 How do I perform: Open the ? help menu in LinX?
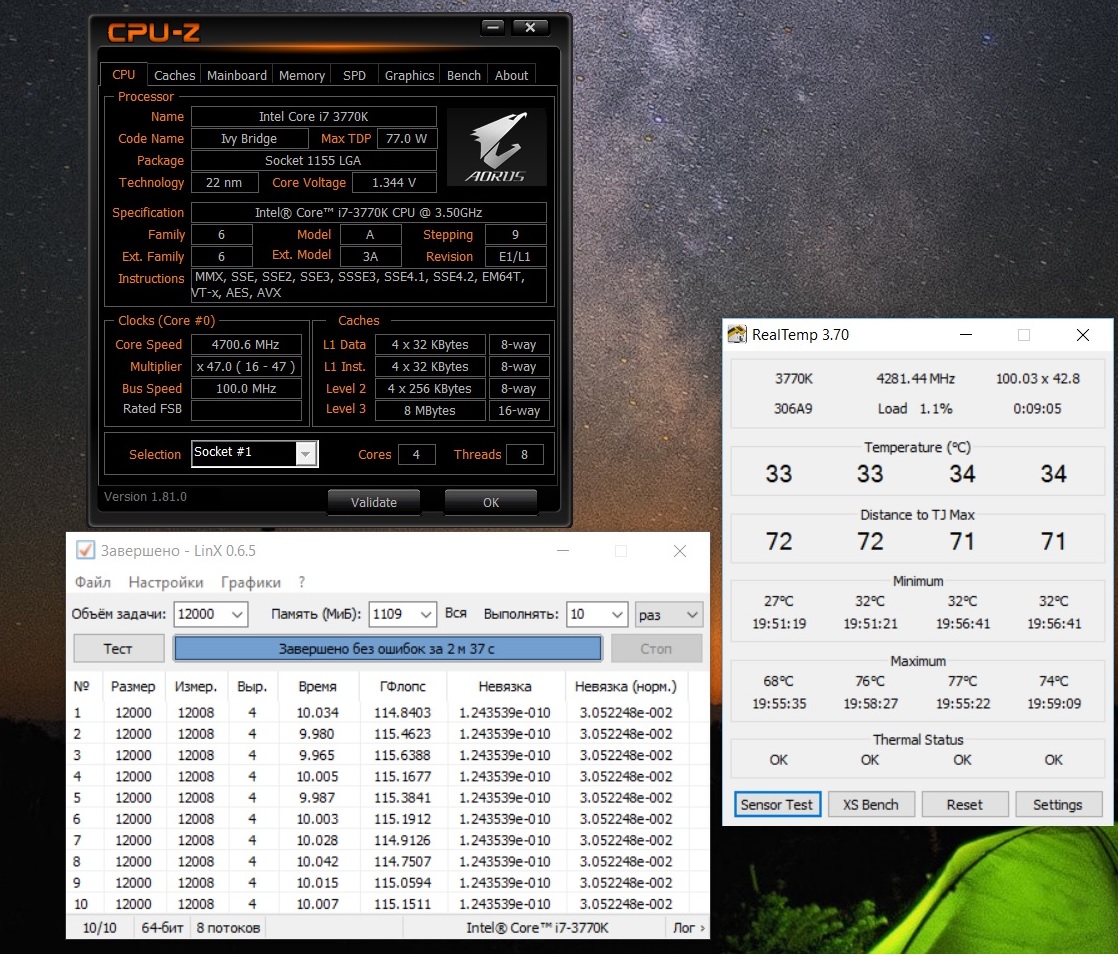click(x=302, y=582)
